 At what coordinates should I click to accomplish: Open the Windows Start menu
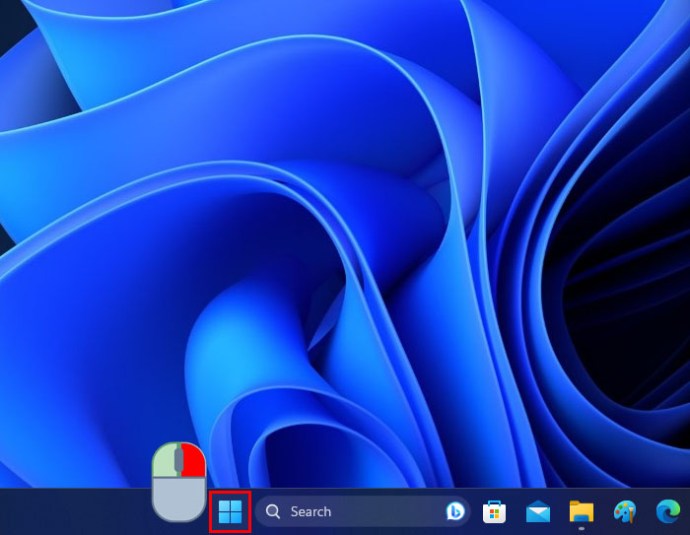tap(230, 512)
